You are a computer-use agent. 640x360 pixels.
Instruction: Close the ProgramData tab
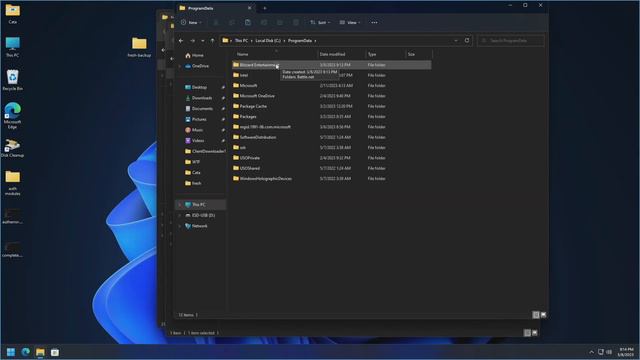[249, 8]
